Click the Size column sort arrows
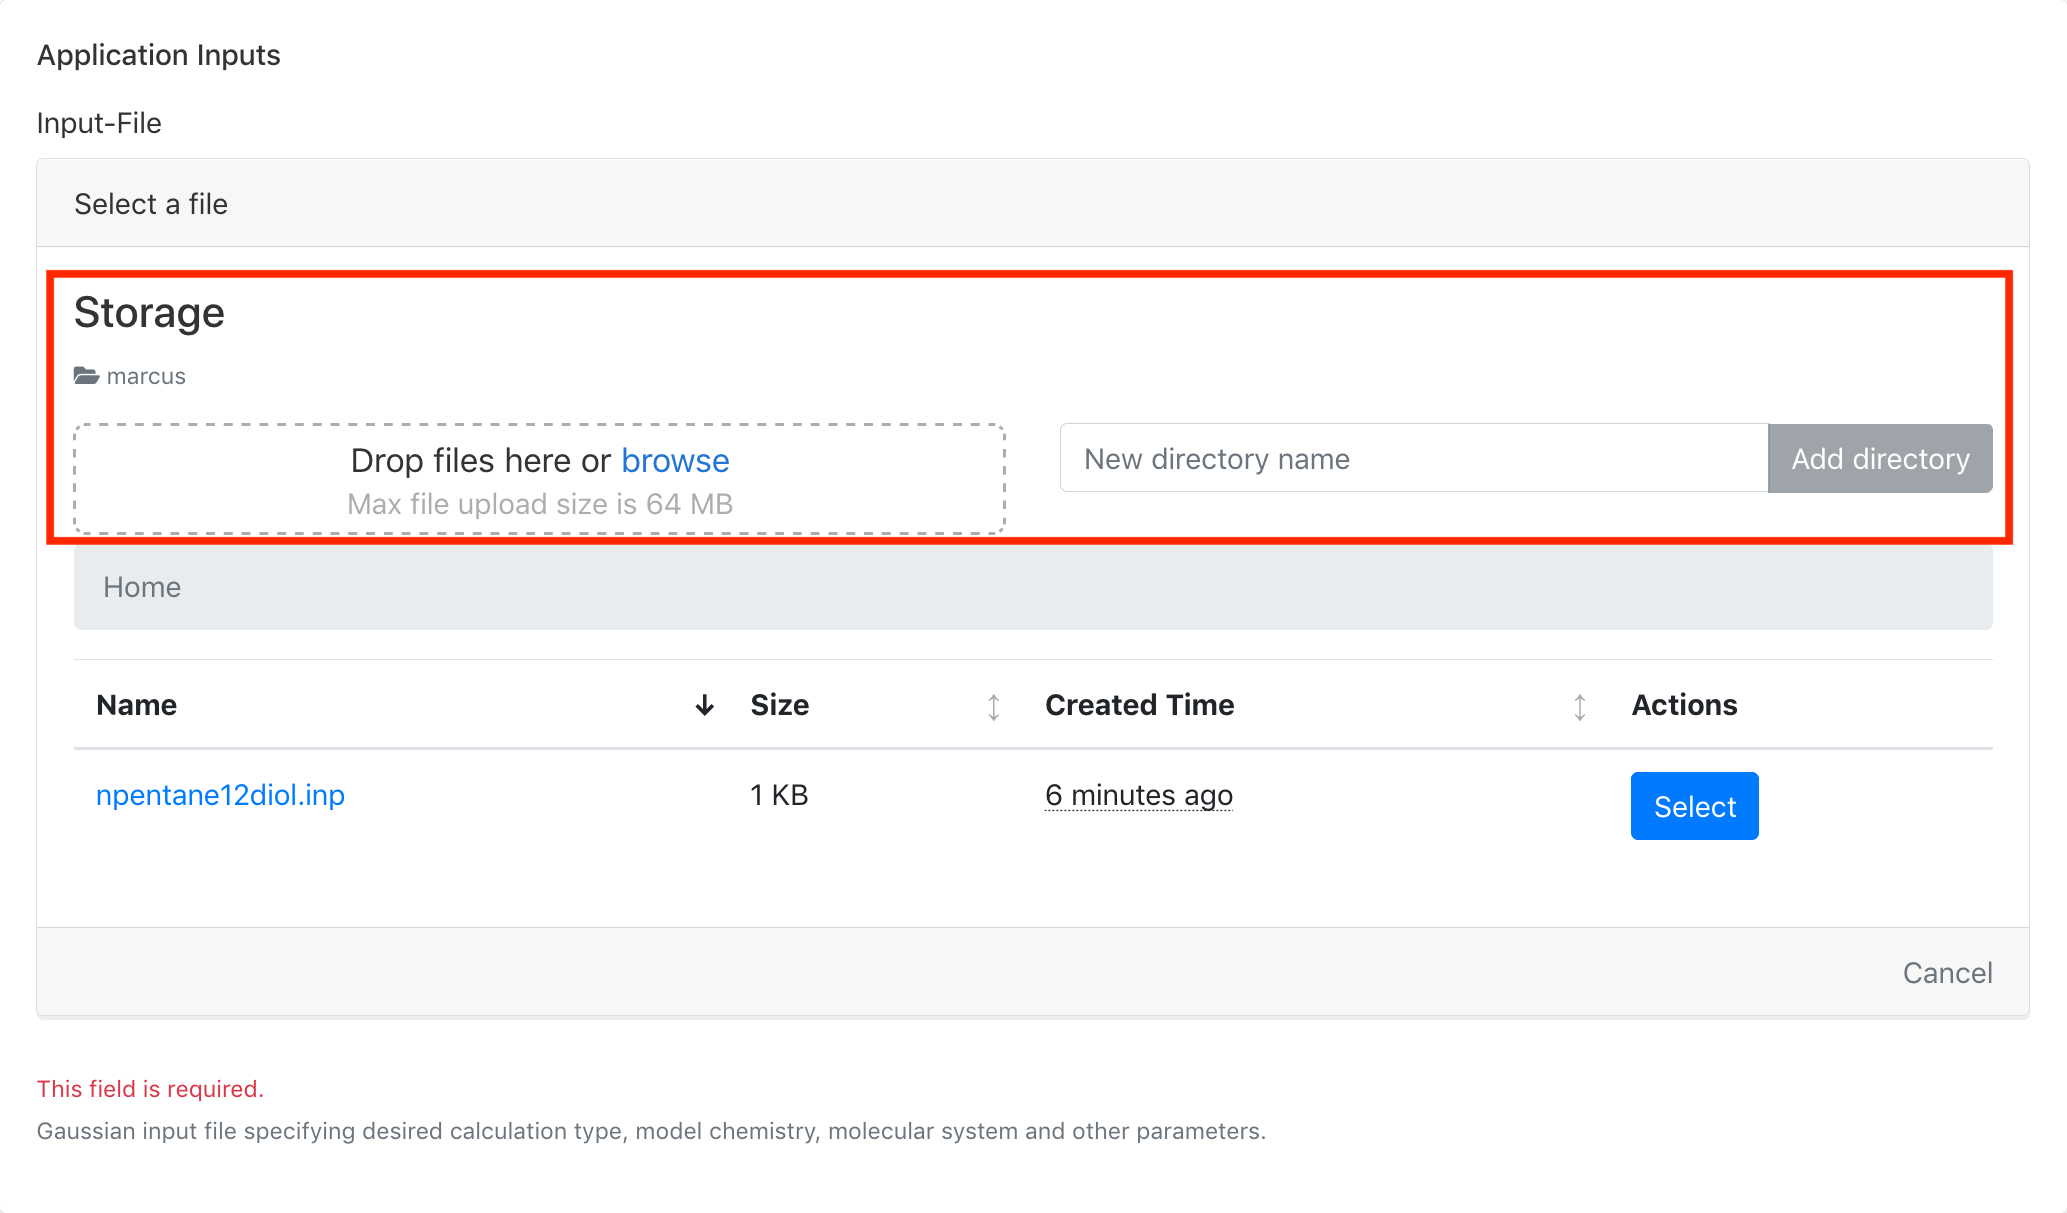Image resolution: width=2067 pixels, height=1213 pixels. [x=993, y=707]
